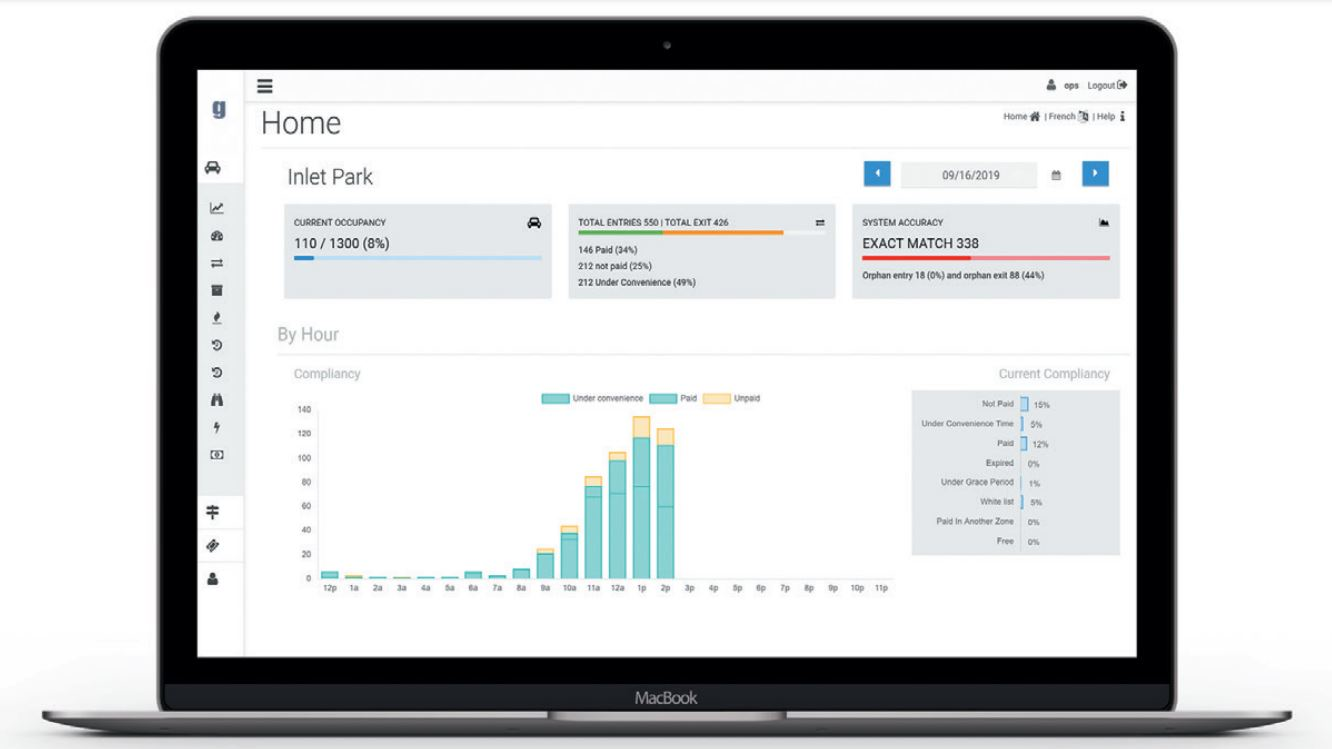Screen dimensions: 1332x749
Task: Toggle the Unpaid legend swatch in chart
Action: pos(717,398)
